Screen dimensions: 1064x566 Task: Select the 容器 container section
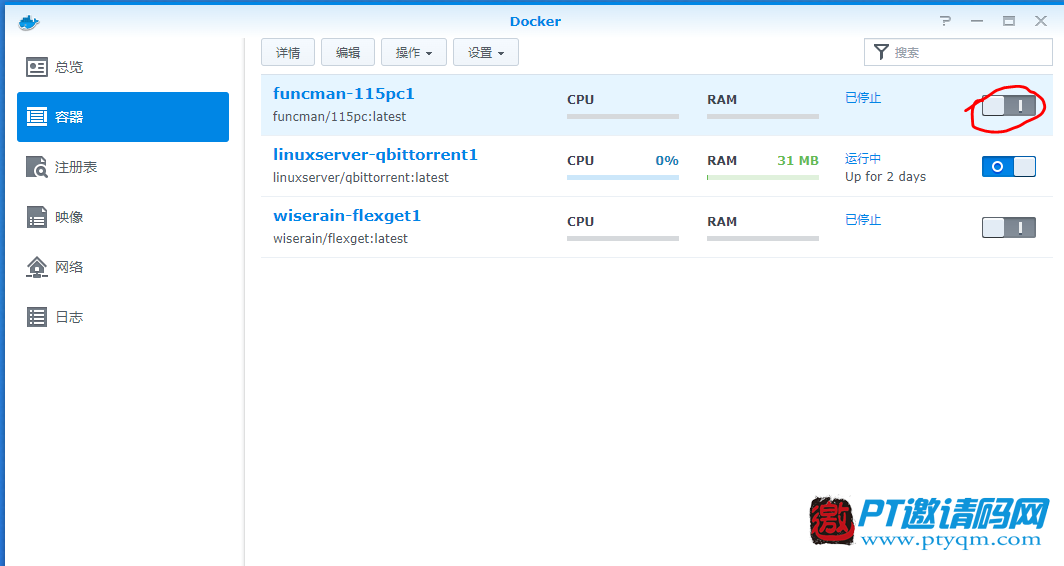[123, 117]
